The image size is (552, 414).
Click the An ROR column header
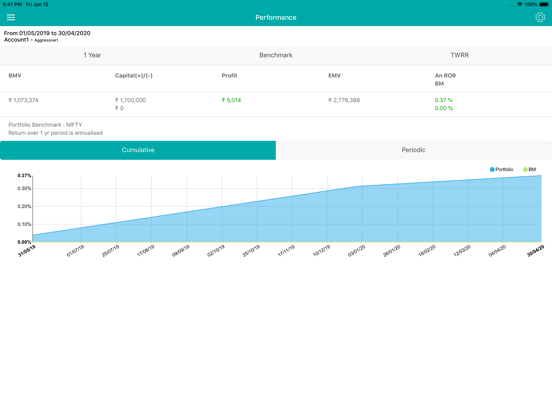pyautogui.click(x=445, y=76)
